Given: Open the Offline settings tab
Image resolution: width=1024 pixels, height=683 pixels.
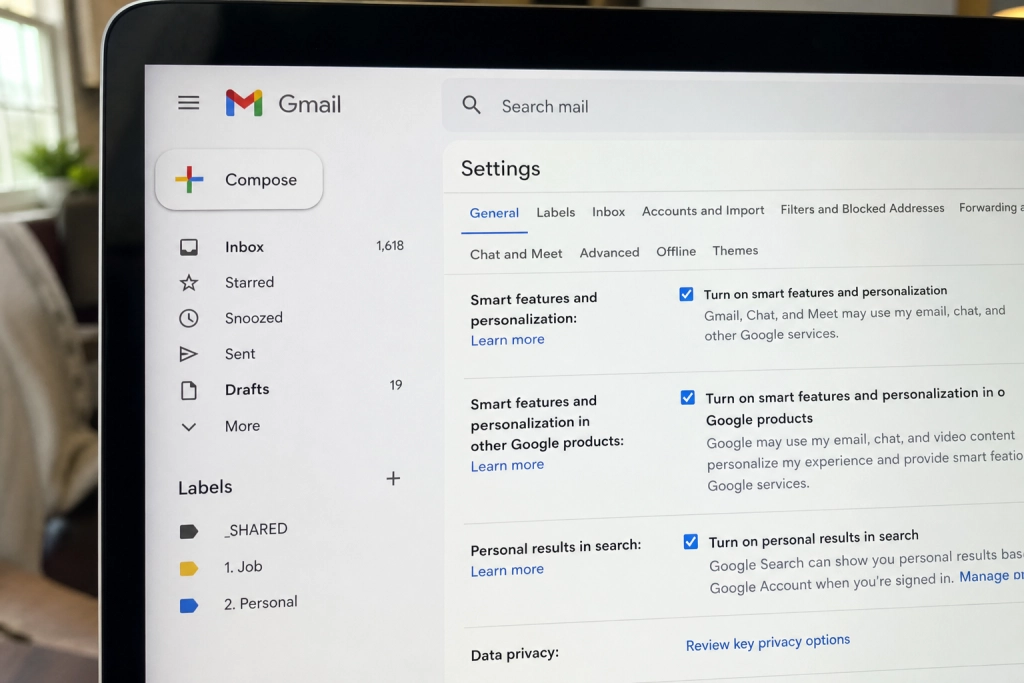Looking at the screenshot, I should [x=676, y=251].
